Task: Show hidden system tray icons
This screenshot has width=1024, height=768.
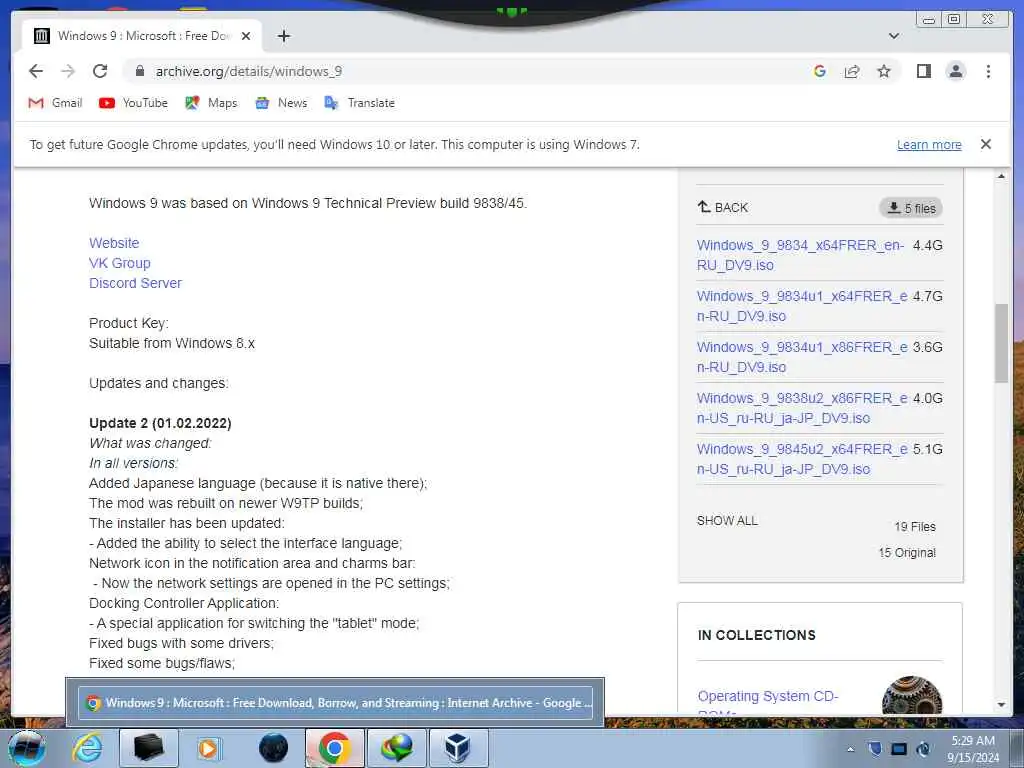Action: [850, 749]
